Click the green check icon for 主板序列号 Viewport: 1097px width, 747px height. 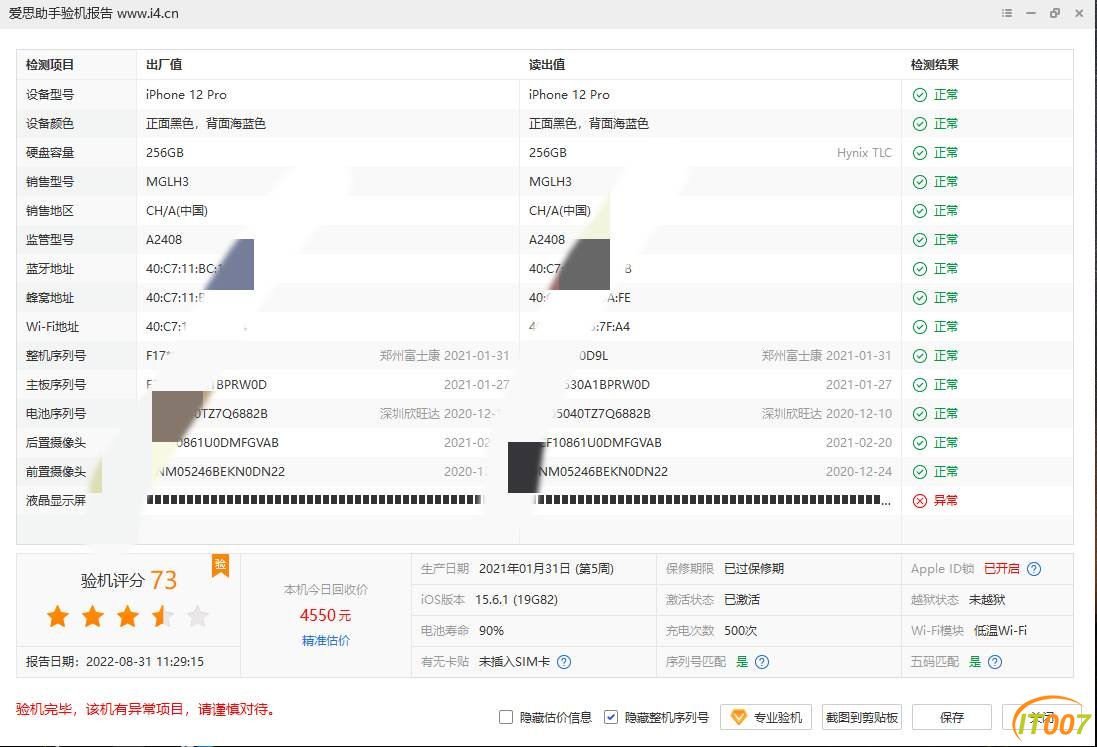click(x=920, y=385)
